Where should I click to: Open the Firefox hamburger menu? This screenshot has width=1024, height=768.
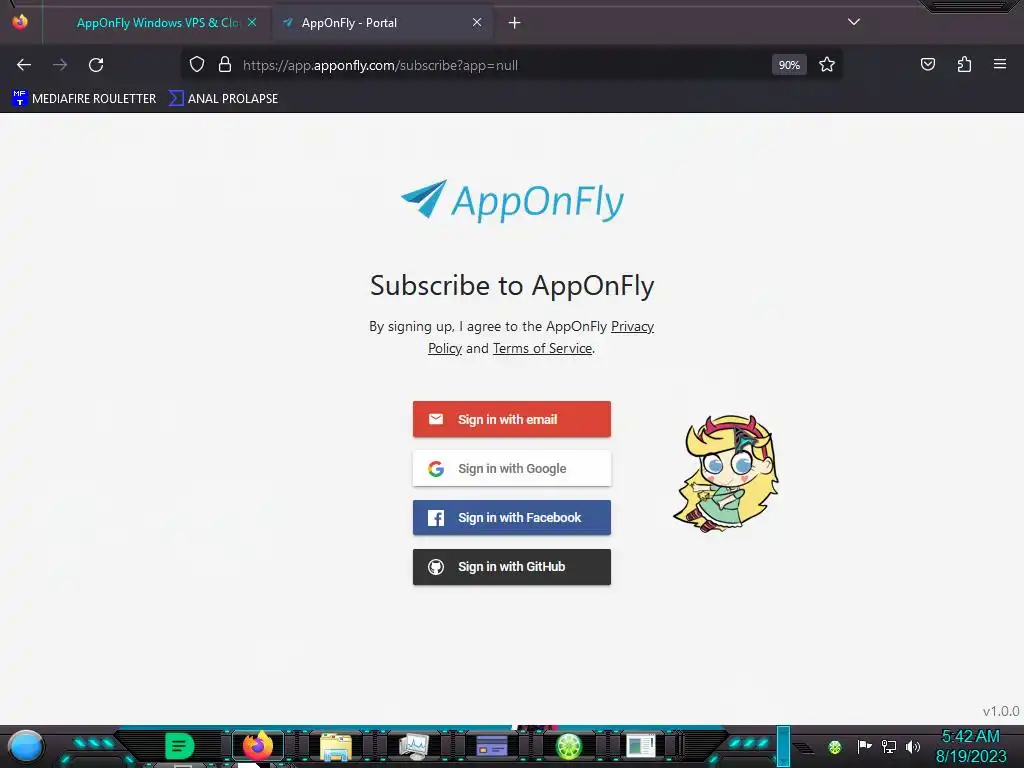1000,64
